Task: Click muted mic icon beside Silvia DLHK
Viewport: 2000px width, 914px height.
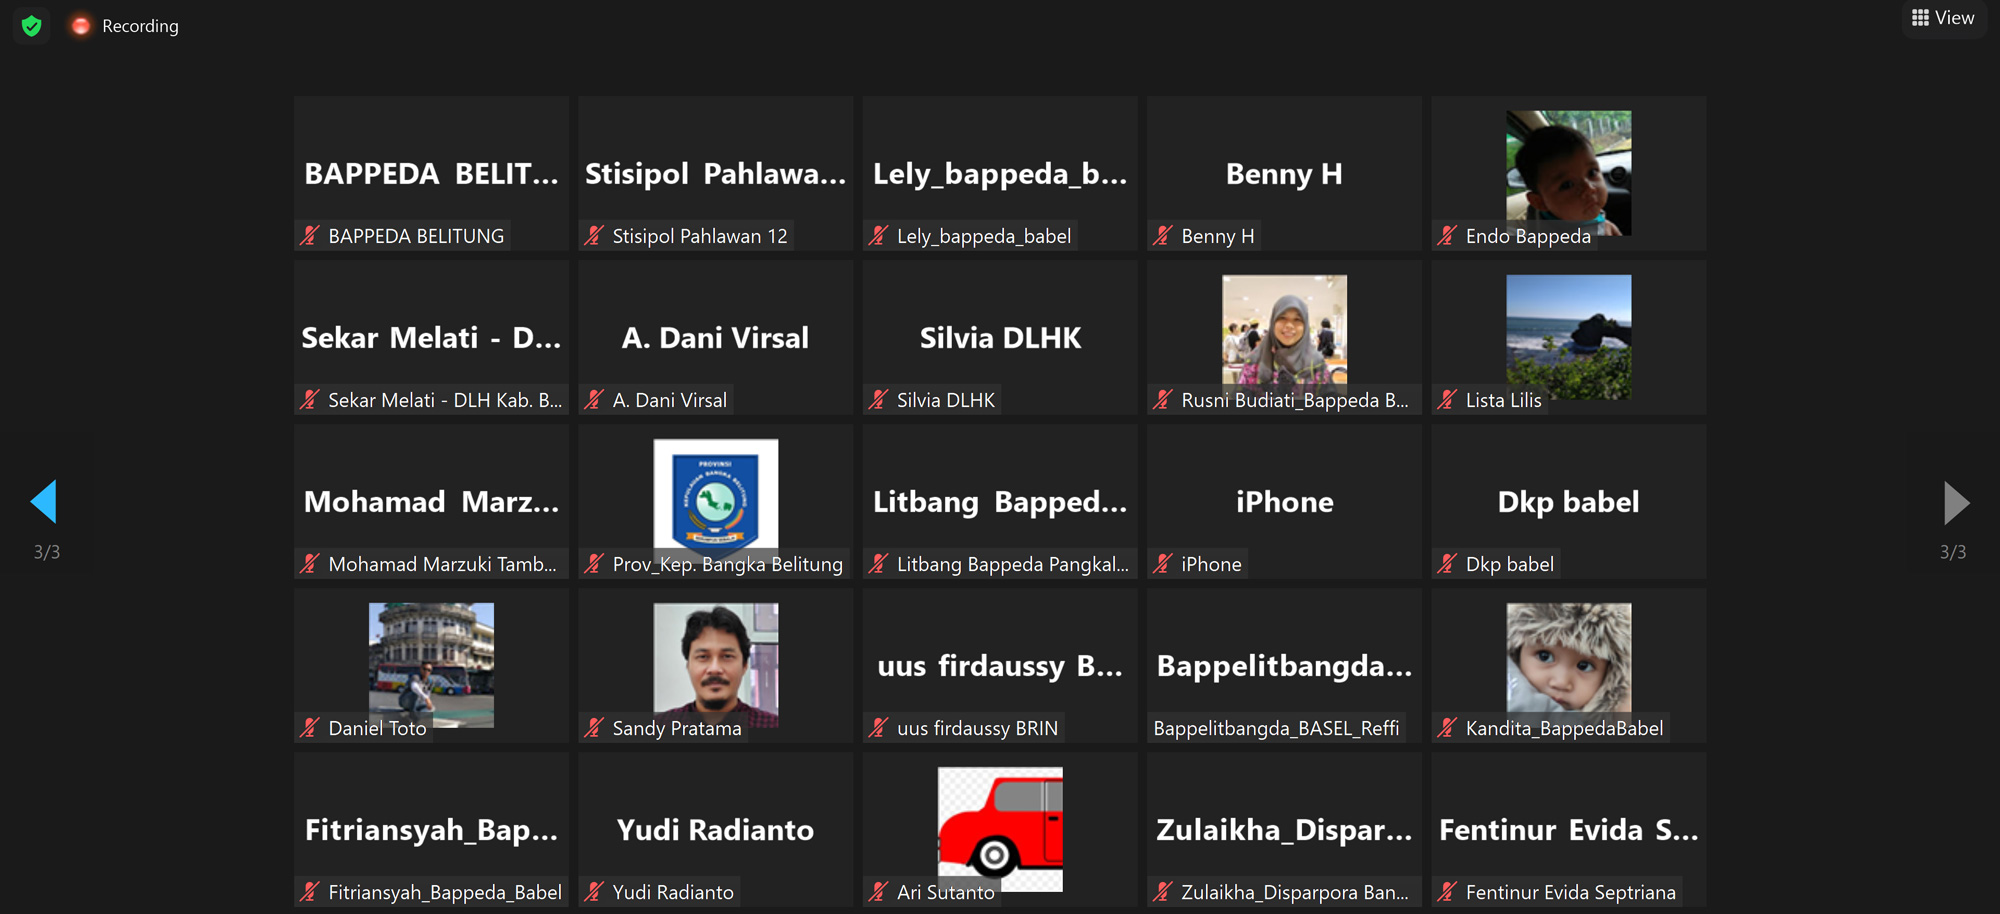Action: click(879, 400)
